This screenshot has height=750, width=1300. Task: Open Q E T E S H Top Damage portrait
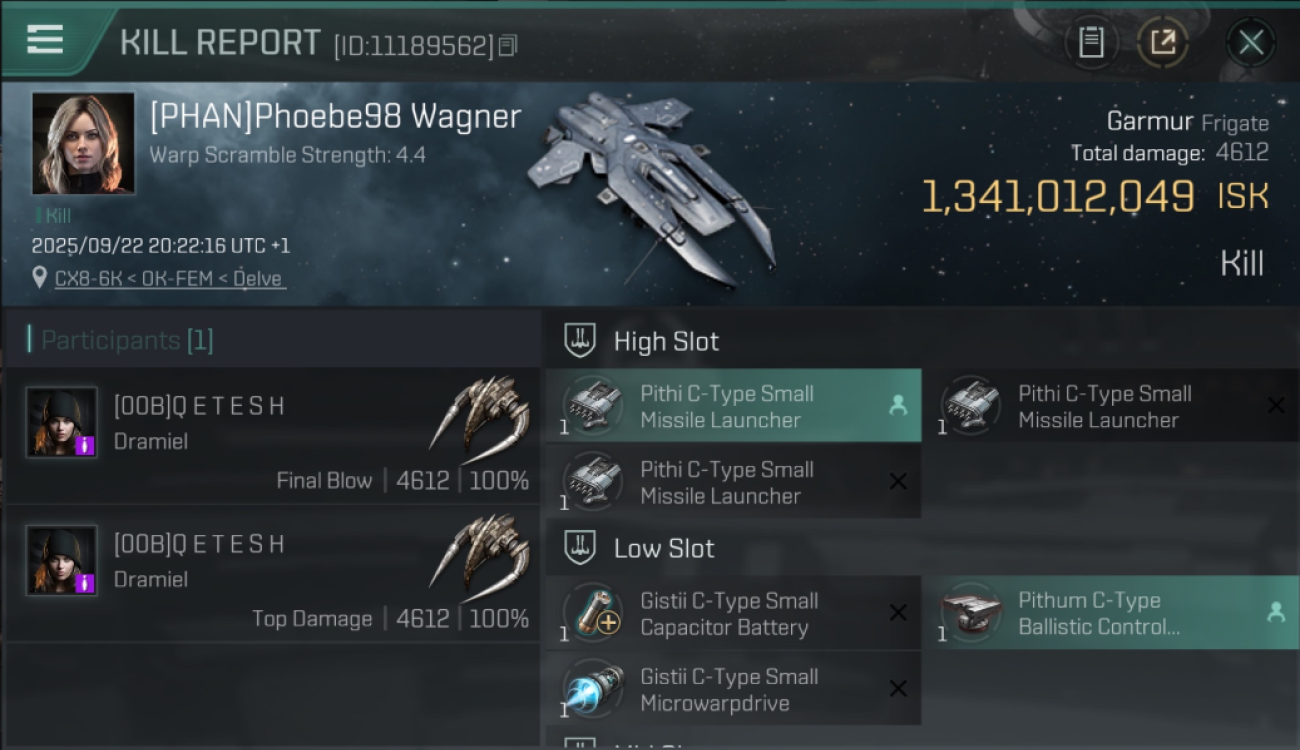pyautogui.click(x=62, y=560)
